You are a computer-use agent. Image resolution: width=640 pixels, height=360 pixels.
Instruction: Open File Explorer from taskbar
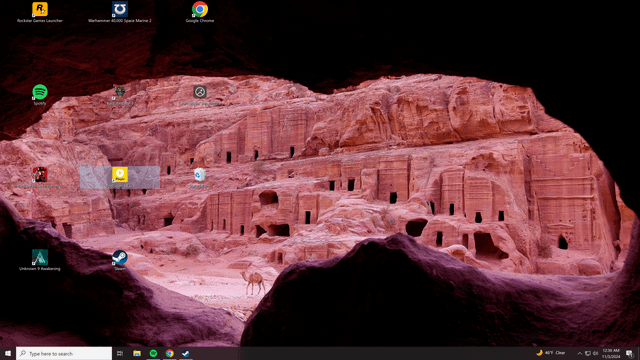[x=137, y=353]
